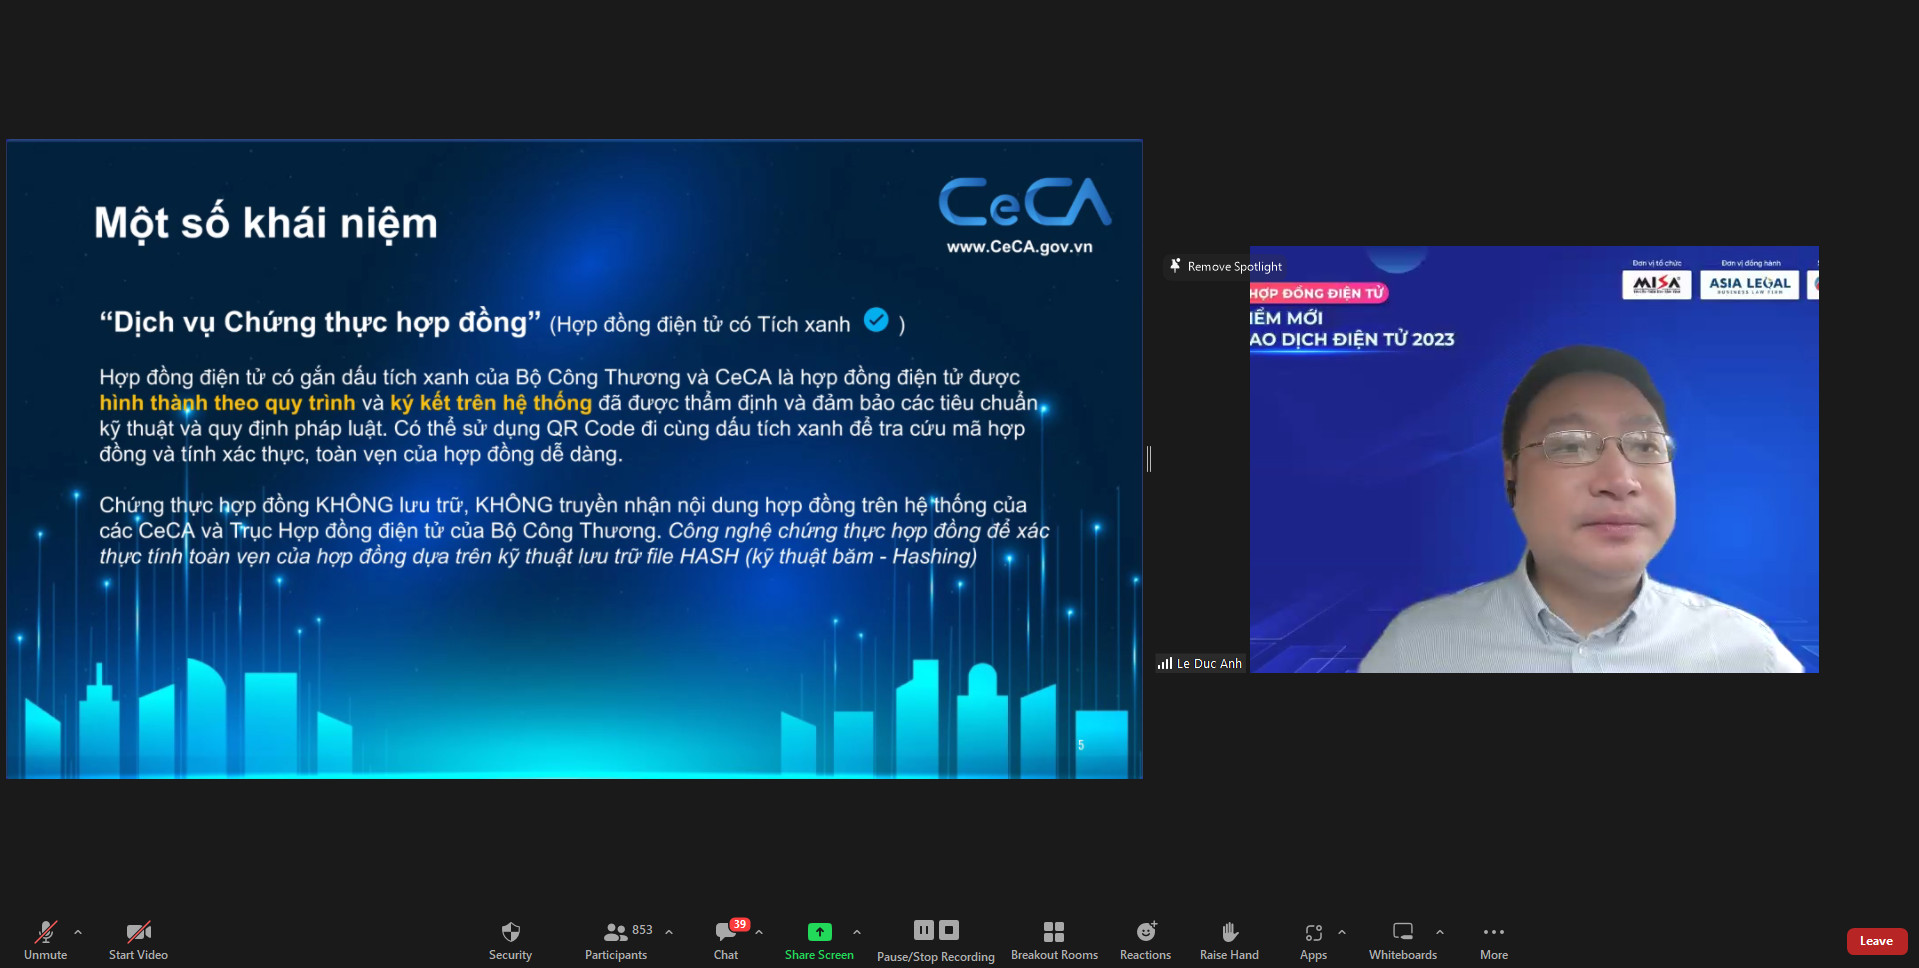This screenshot has height=968, width=1919.
Task: Raise Hand in the meeting
Action: 1229,939
